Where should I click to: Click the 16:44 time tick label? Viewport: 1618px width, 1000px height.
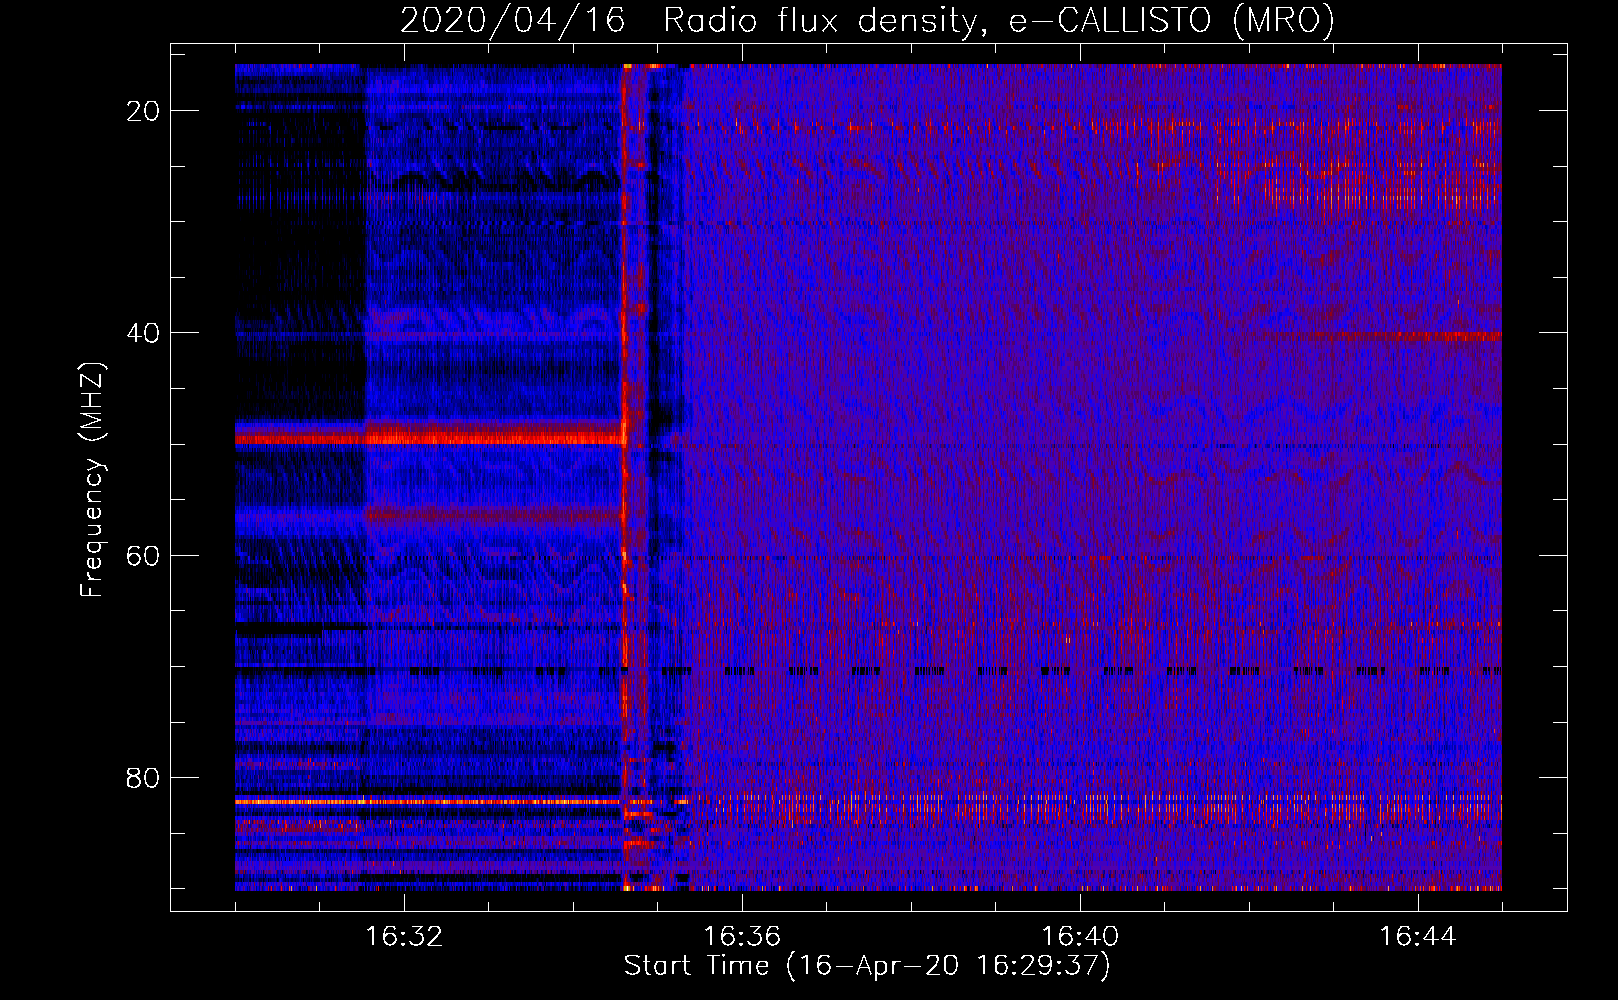[1418, 937]
